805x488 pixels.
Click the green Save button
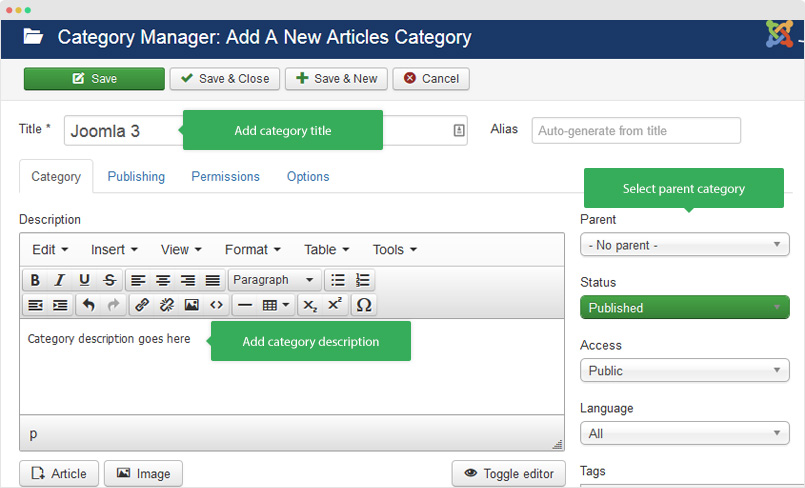click(94, 79)
